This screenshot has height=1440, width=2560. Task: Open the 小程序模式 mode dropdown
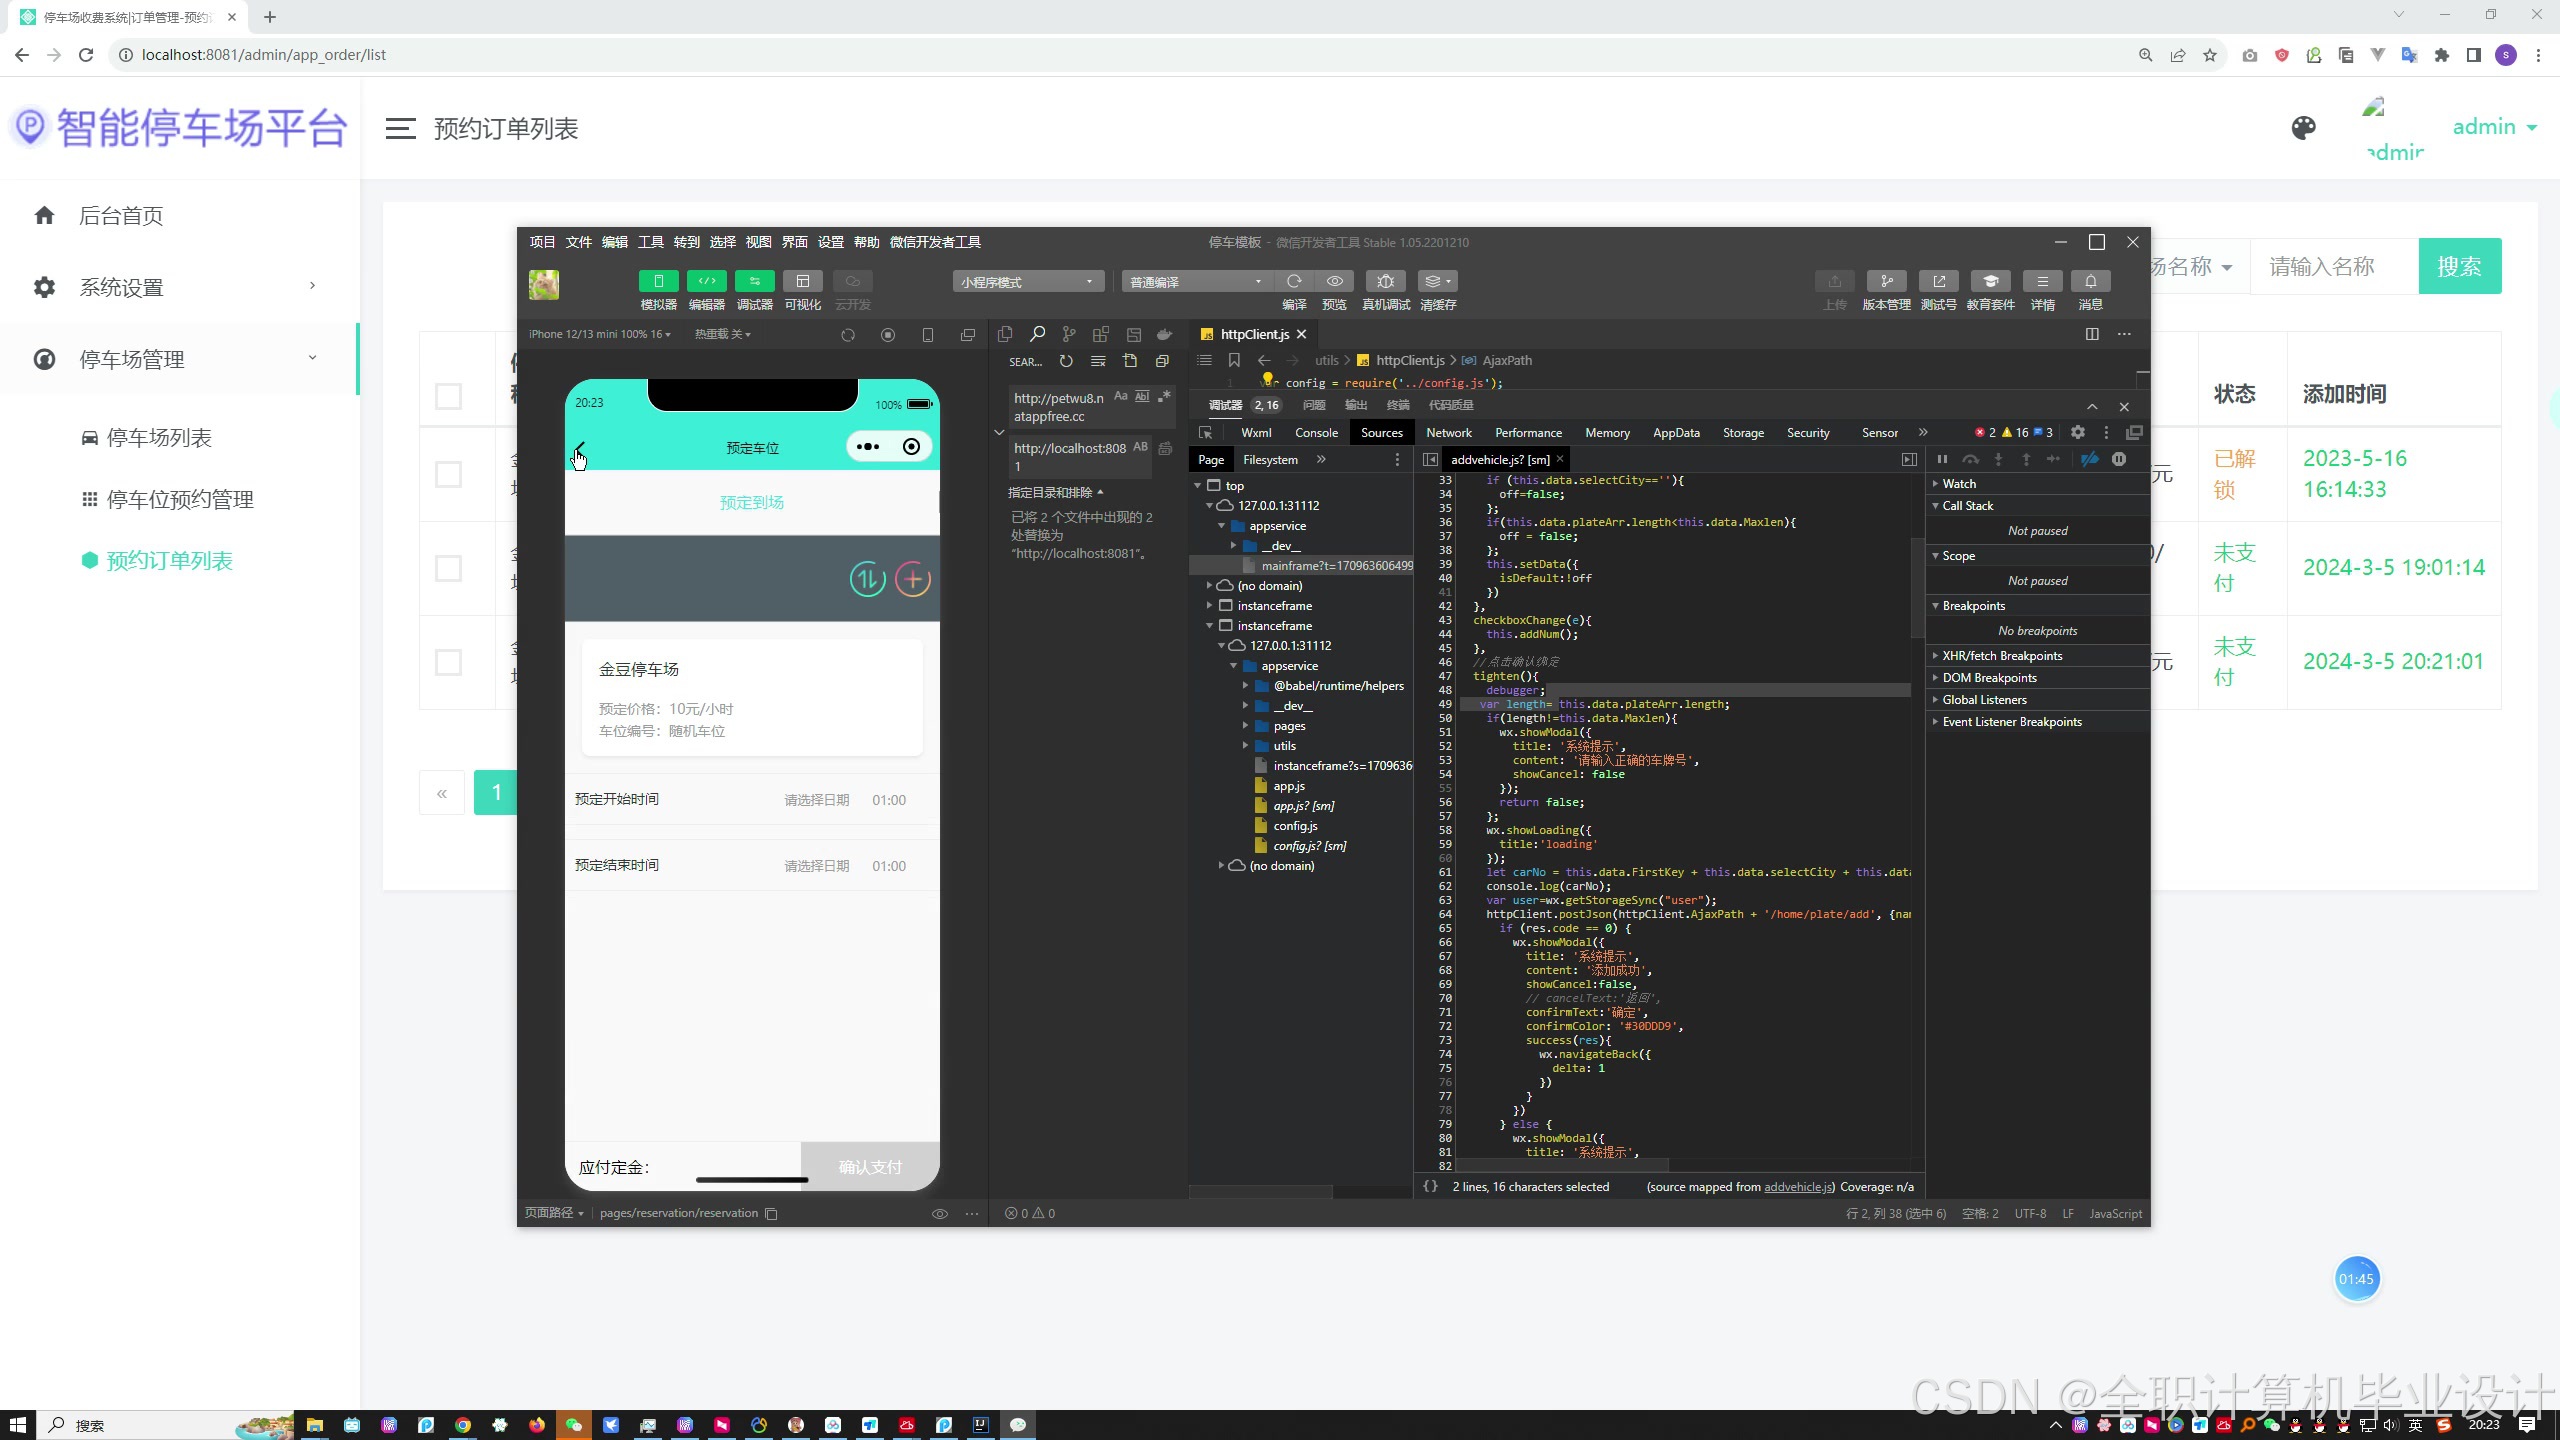tap(1027, 282)
